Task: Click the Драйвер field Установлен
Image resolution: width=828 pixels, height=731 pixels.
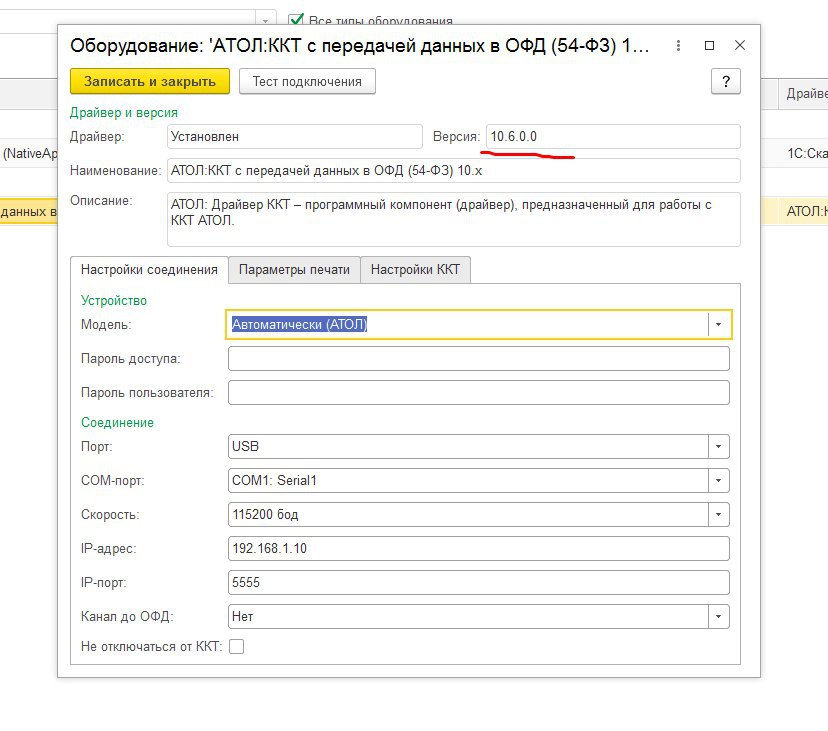Action: [x=295, y=137]
